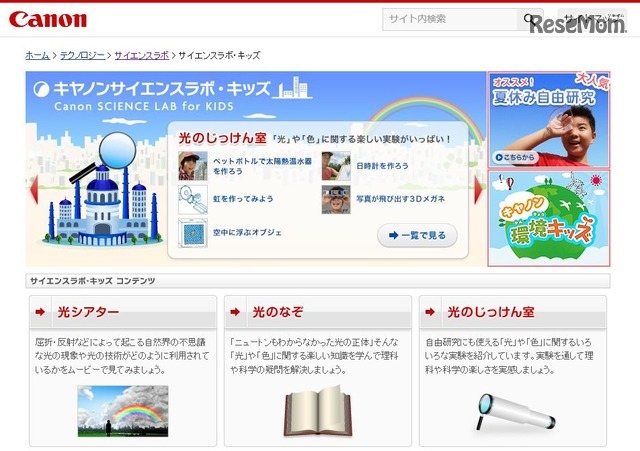This screenshot has height=451, width=640.
Task: Click the rainbow experiment thumbnail
Action: (x=193, y=200)
